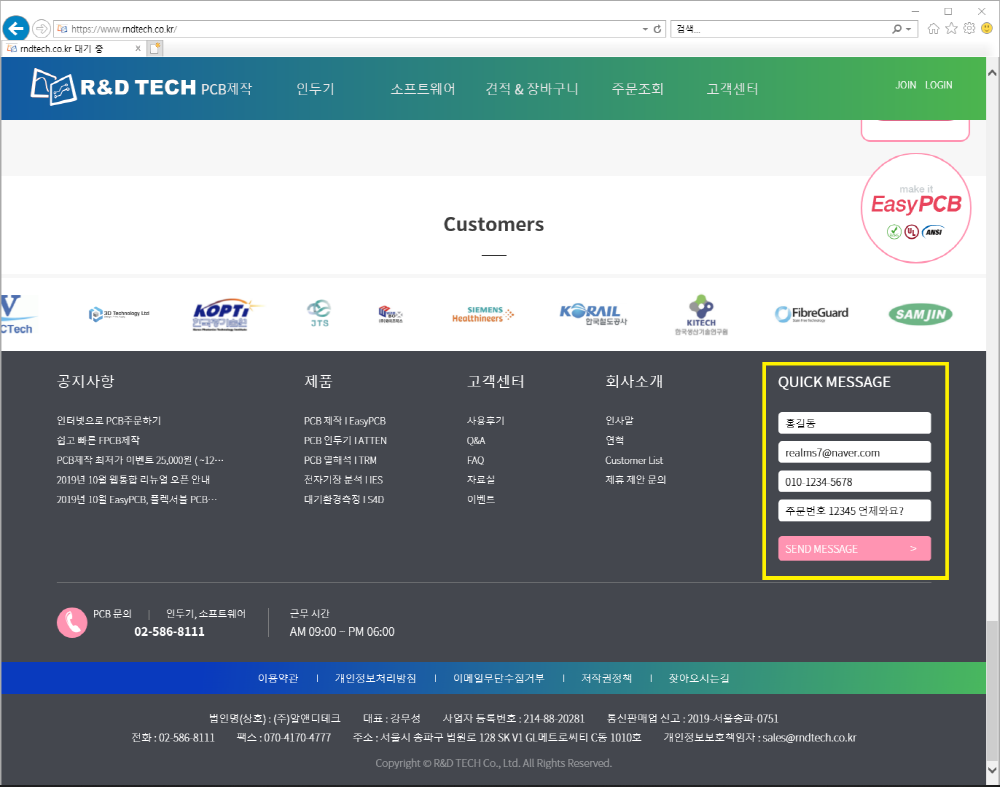
Task: Click the SAMJIN customer logo
Action: 920,314
